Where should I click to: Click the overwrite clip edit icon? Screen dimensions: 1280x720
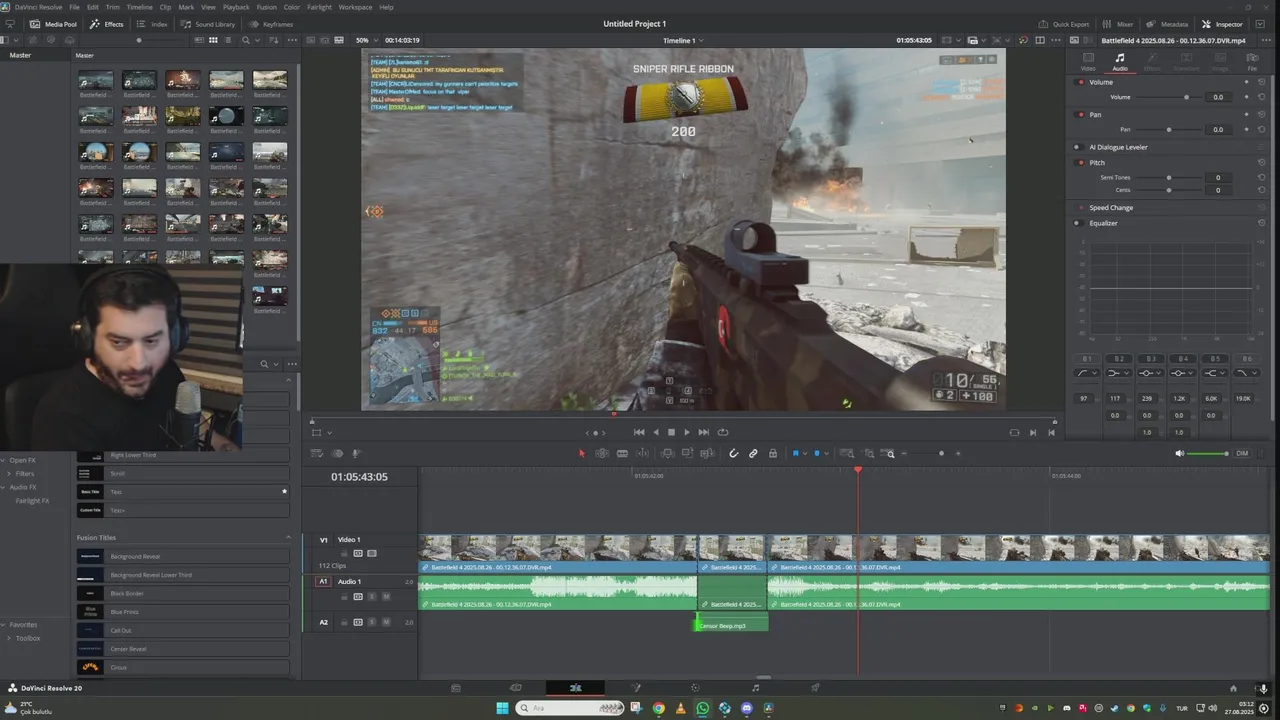[687, 454]
